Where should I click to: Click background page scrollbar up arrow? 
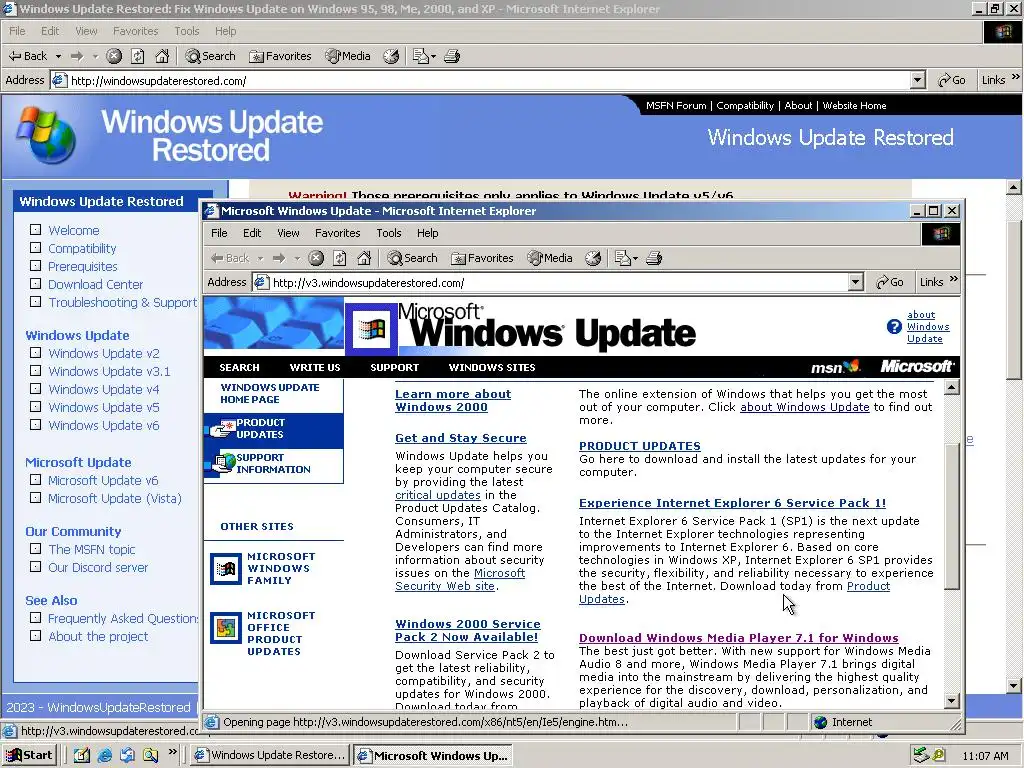click(x=1014, y=187)
